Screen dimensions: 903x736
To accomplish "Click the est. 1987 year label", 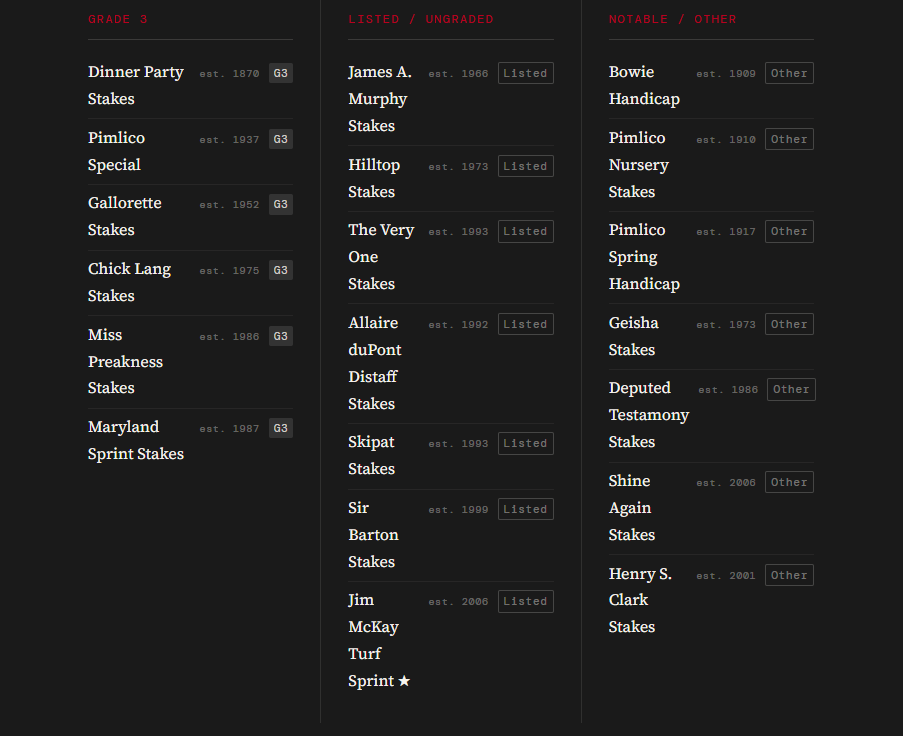I will [x=229, y=428].
